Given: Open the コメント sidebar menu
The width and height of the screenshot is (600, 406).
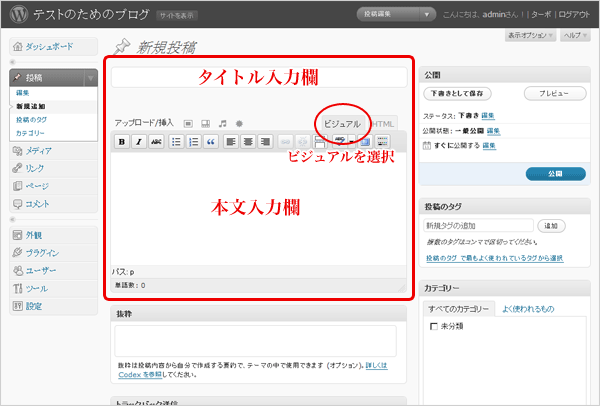Looking at the screenshot, I should 53,204.
